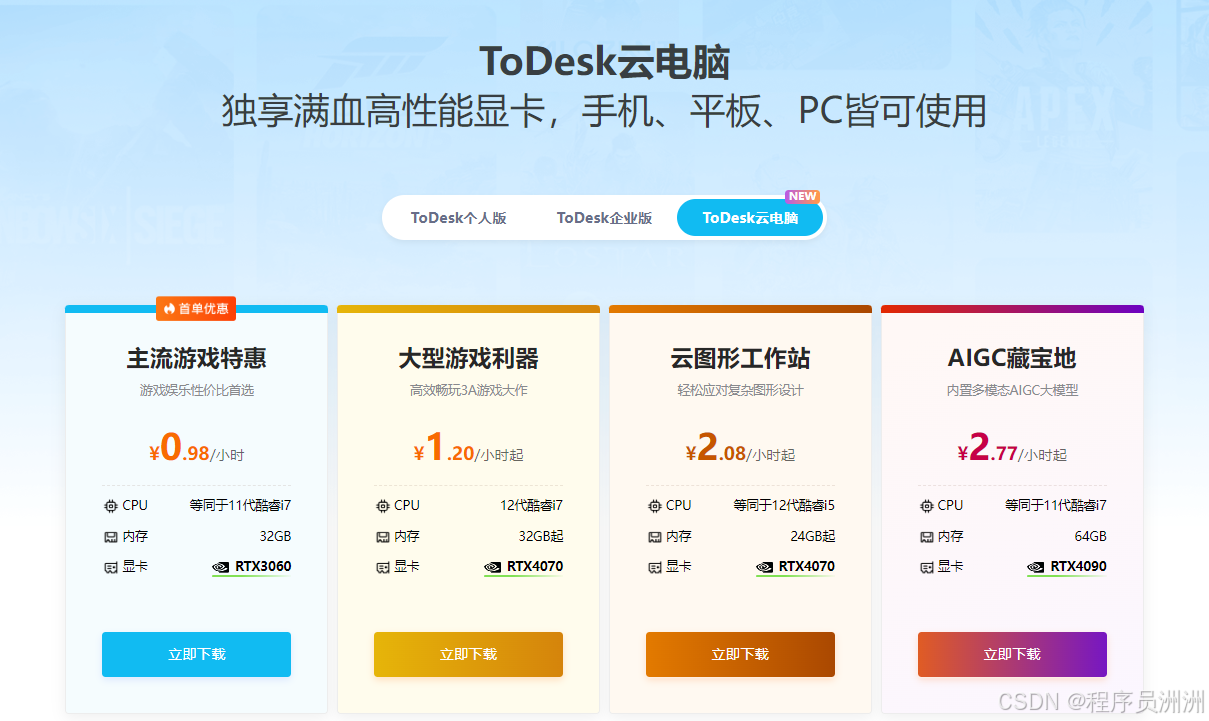
Task: Click the 主流游戏特惠 card title
Action: [x=196, y=358]
